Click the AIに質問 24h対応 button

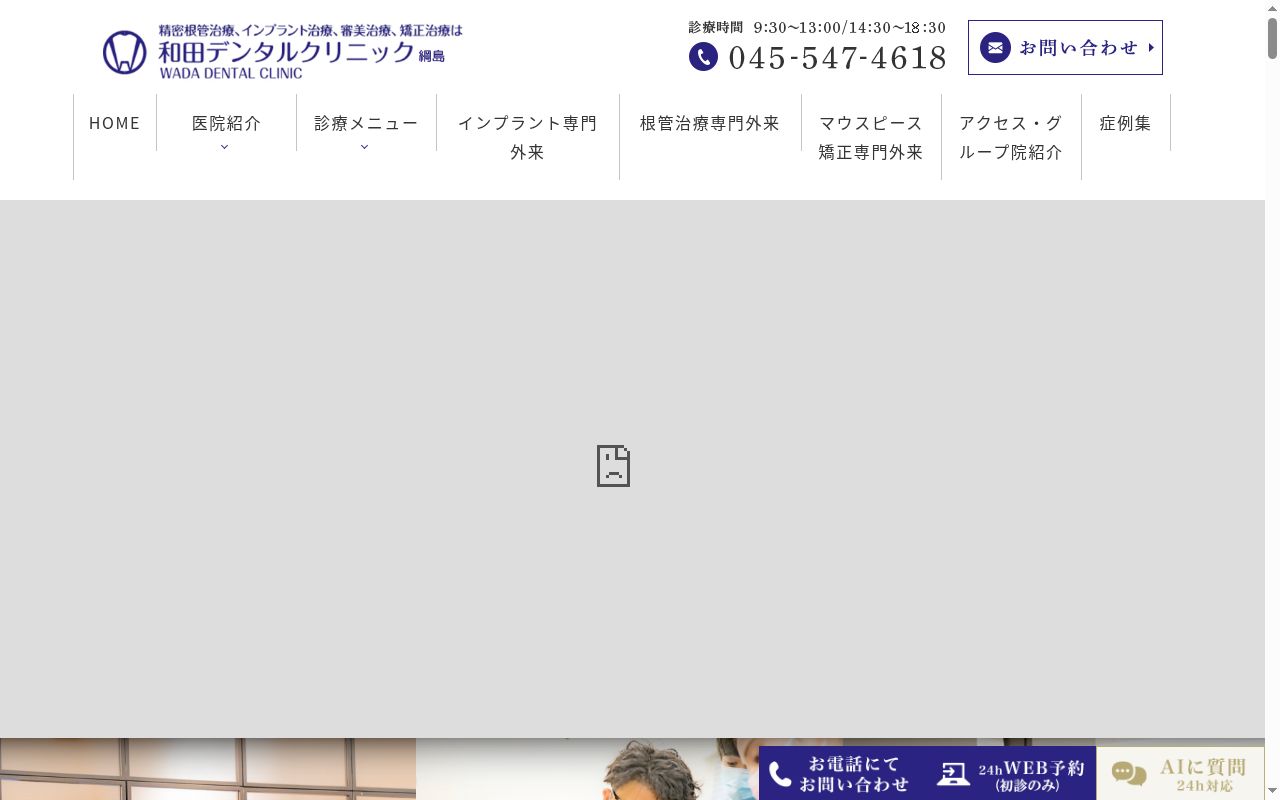1180,774
